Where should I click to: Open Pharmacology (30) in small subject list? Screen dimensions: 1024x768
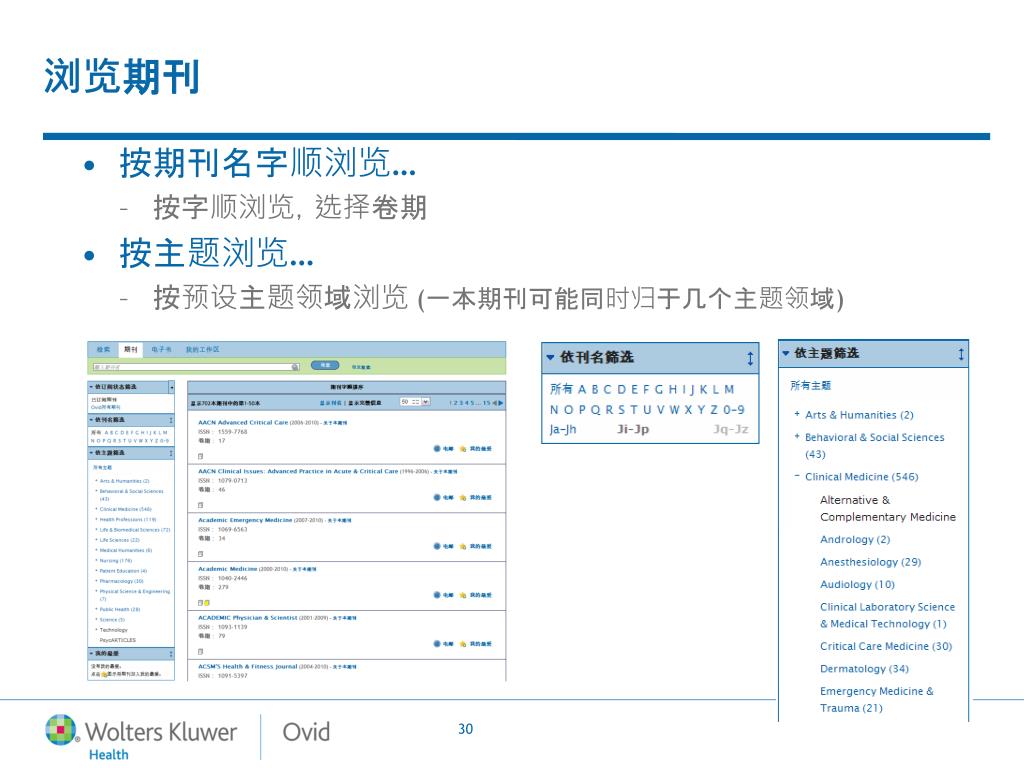pyautogui.click(x=121, y=581)
